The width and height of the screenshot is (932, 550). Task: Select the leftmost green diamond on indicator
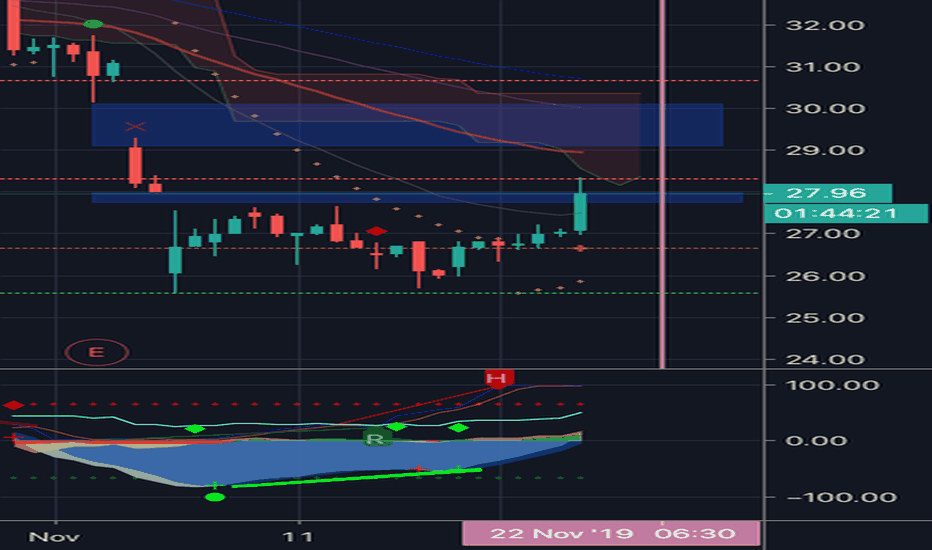[x=195, y=428]
